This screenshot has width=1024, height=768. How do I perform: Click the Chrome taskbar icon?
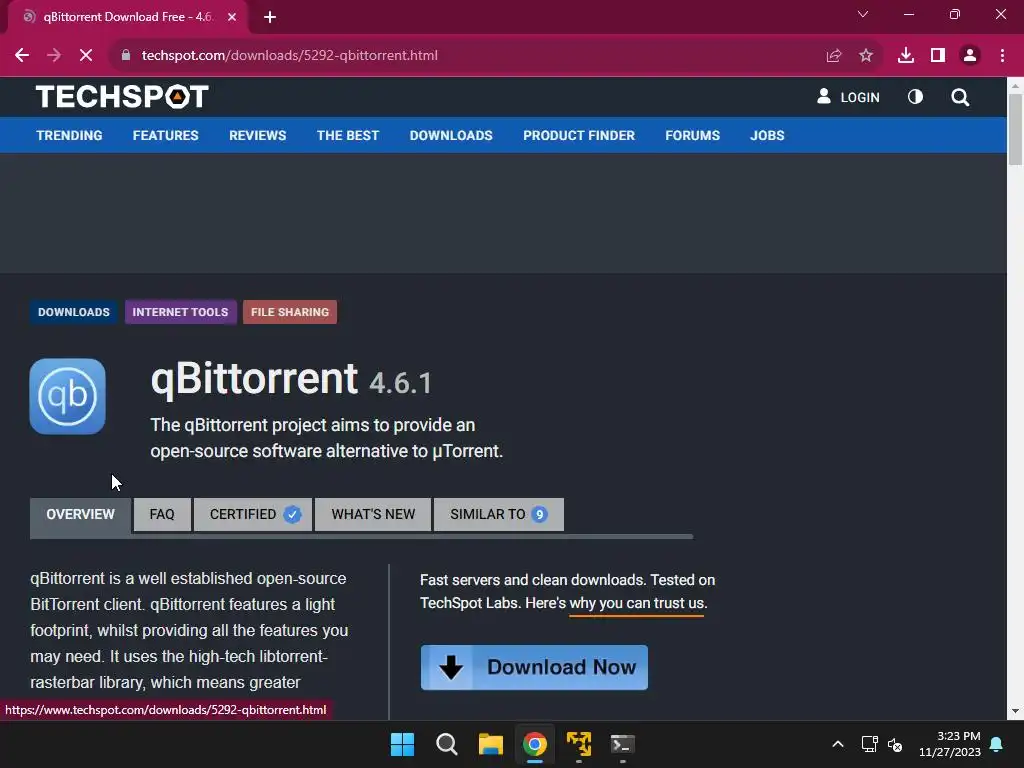pyautogui.click(x=534, y=744)
